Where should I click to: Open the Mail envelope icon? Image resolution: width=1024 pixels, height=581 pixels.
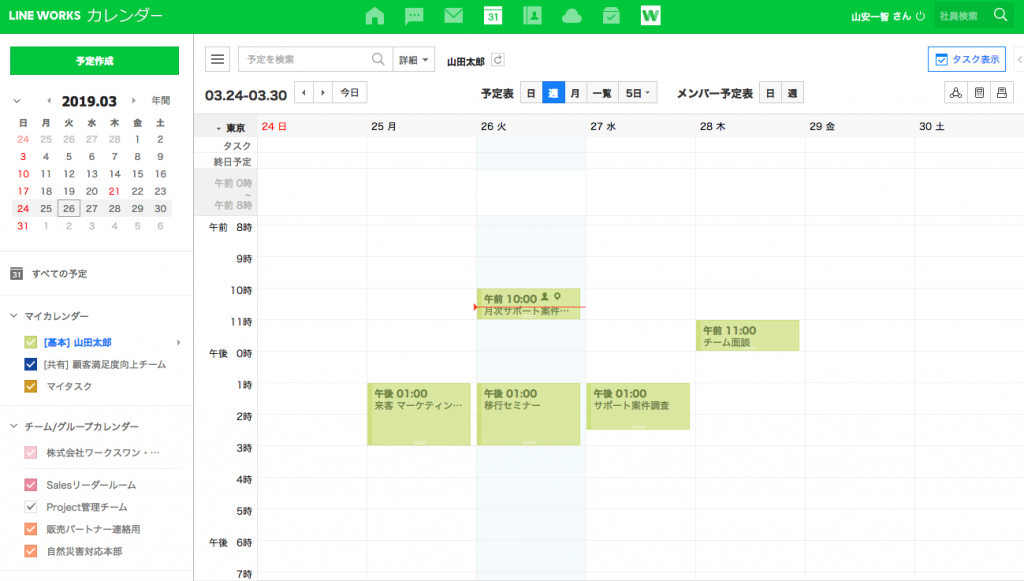(x=453, y=16)
